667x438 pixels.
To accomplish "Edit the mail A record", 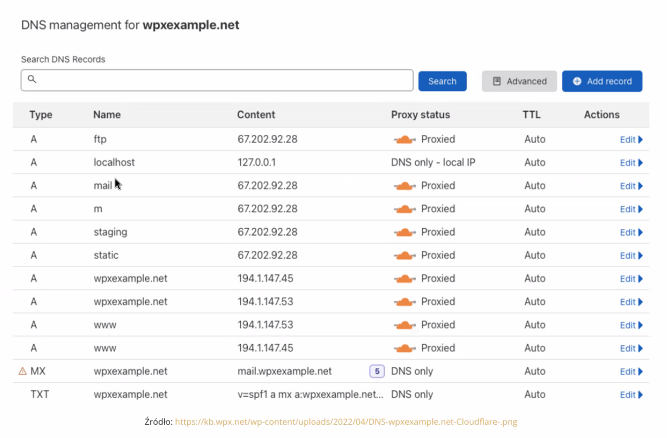I will click(x=631, y=186).
